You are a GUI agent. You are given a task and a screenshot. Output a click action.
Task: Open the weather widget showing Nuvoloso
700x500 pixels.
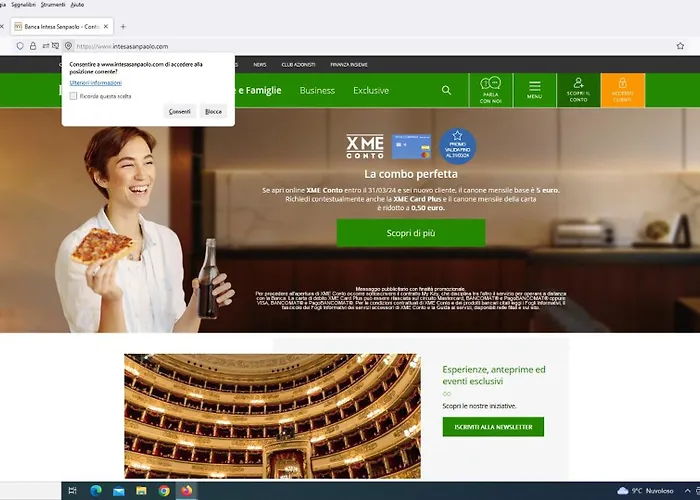[645, 491]
